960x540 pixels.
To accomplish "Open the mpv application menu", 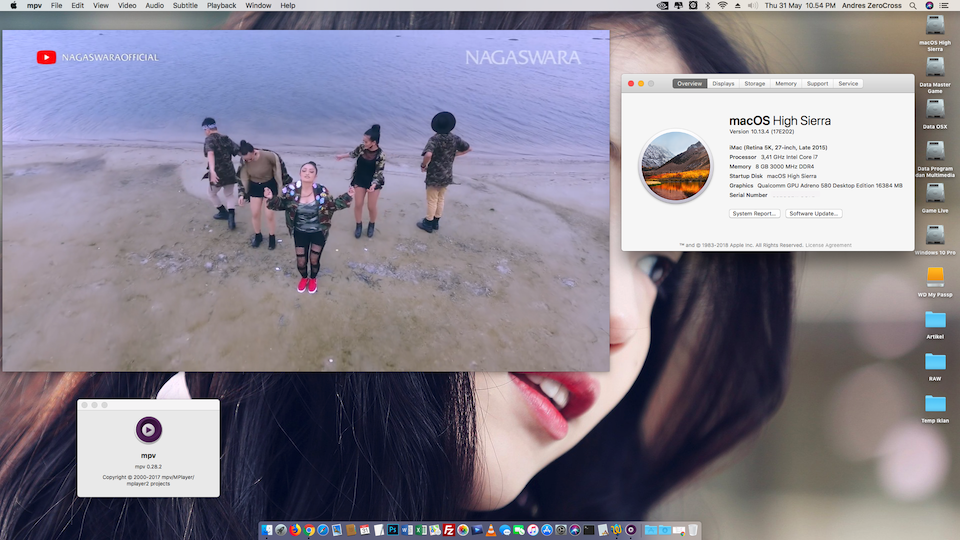I will tap(34, 6).
